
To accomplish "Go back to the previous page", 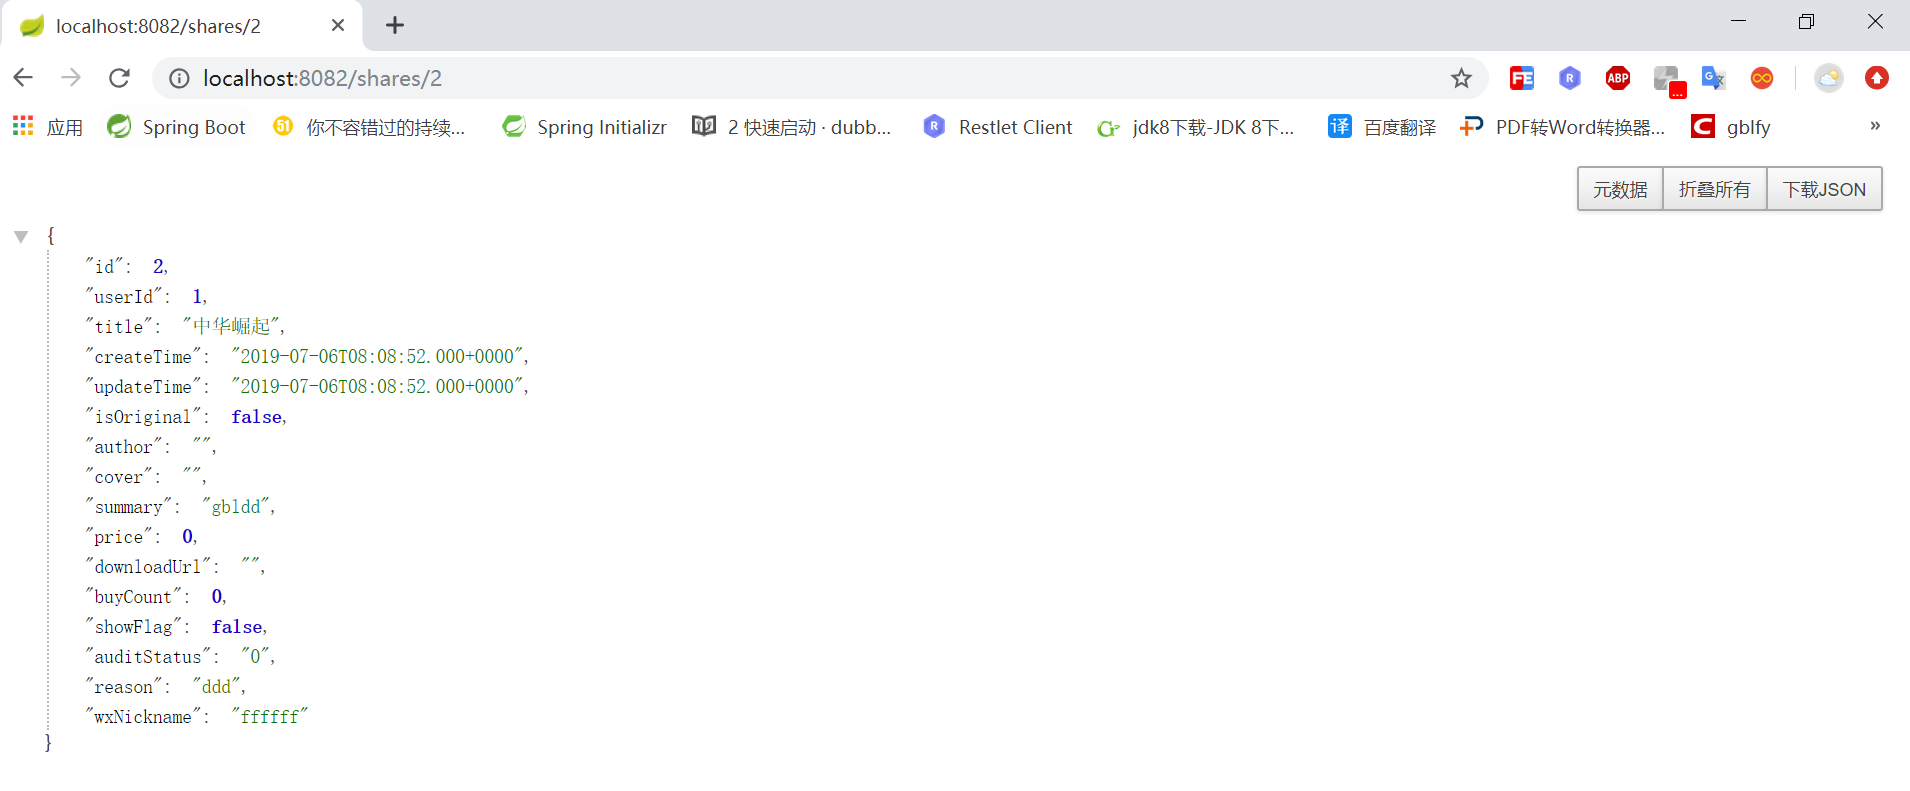I will 24,78.
